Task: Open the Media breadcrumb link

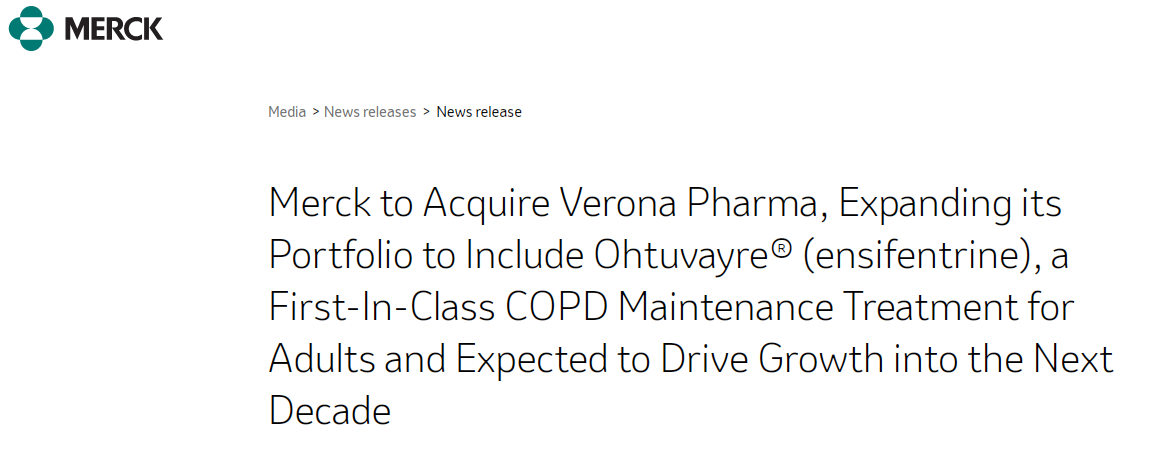Action: 287,112
